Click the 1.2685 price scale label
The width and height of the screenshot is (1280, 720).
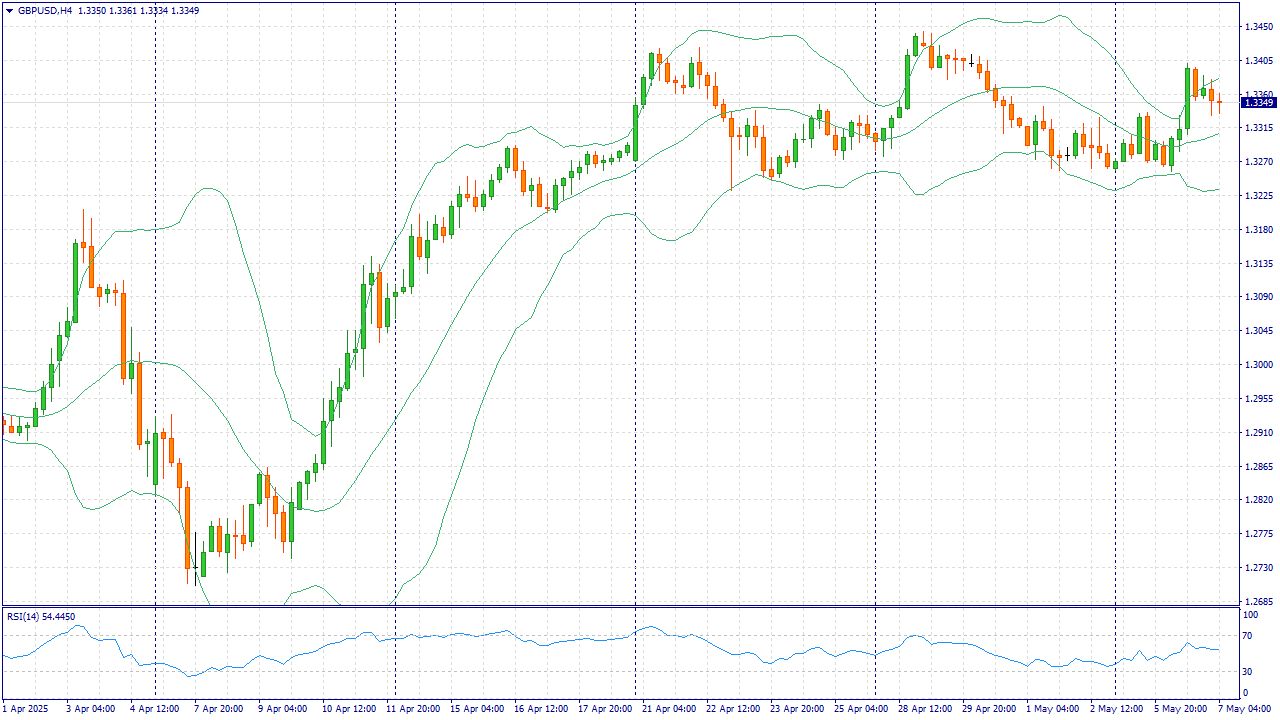[x=1257, y=602]
